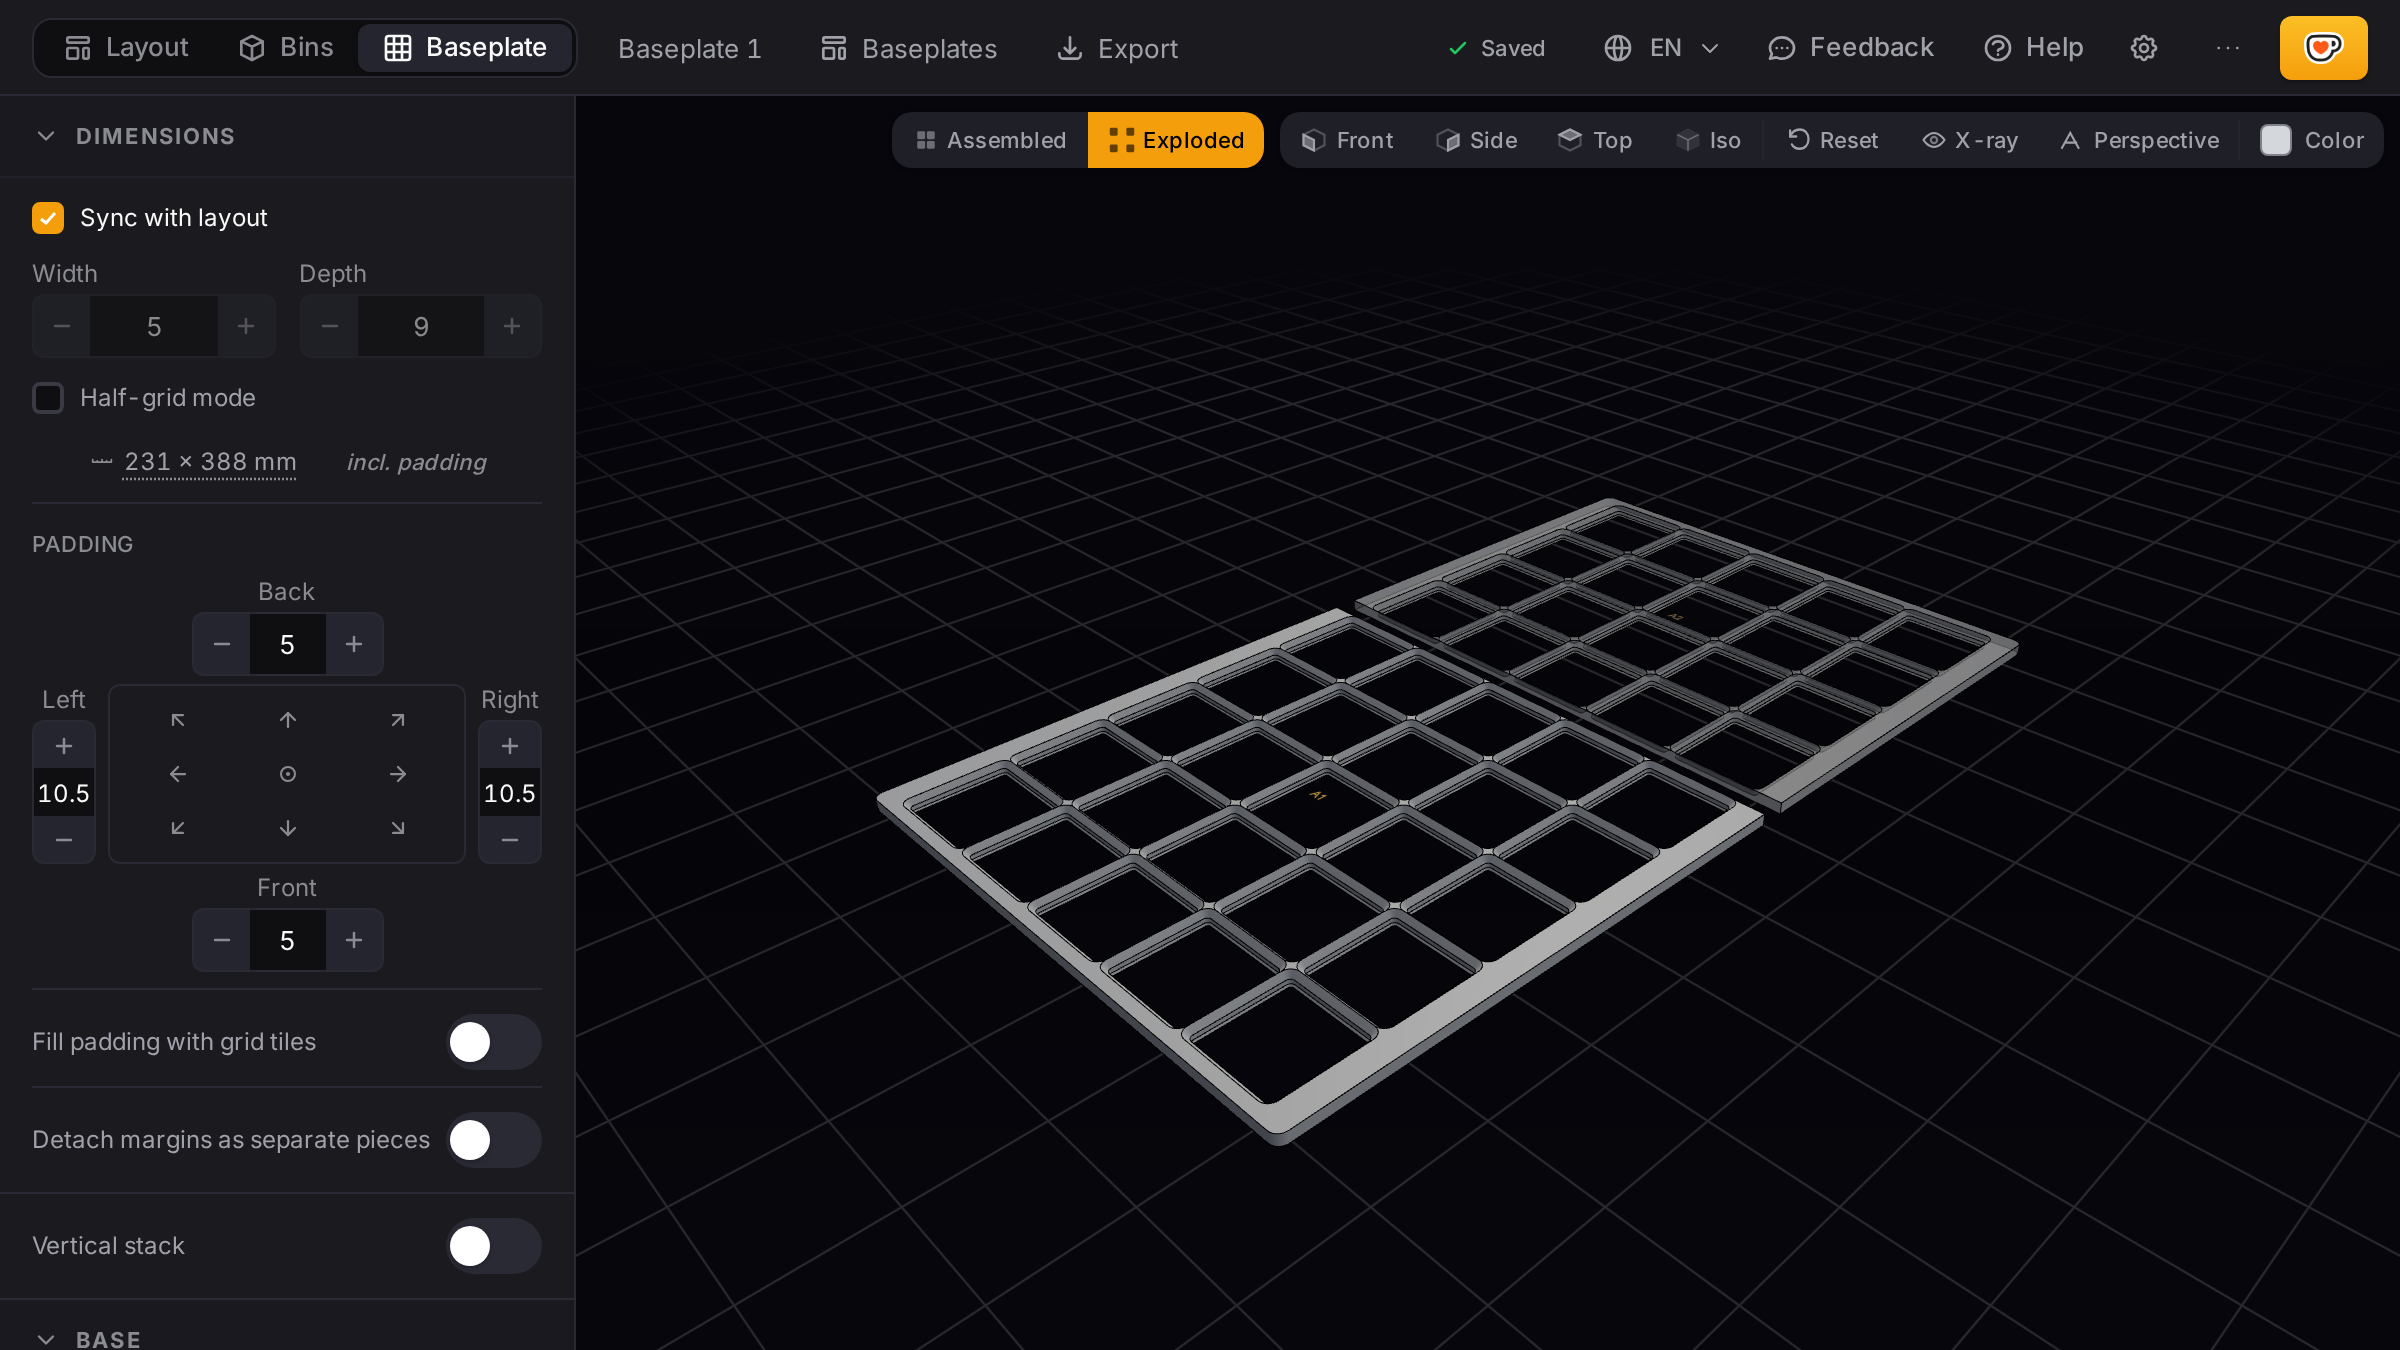This screenshot has height=1350, width=2400.
Task: Select top-center padding anchor arrow
Action: pyautogui.click(x=288, y=720)
